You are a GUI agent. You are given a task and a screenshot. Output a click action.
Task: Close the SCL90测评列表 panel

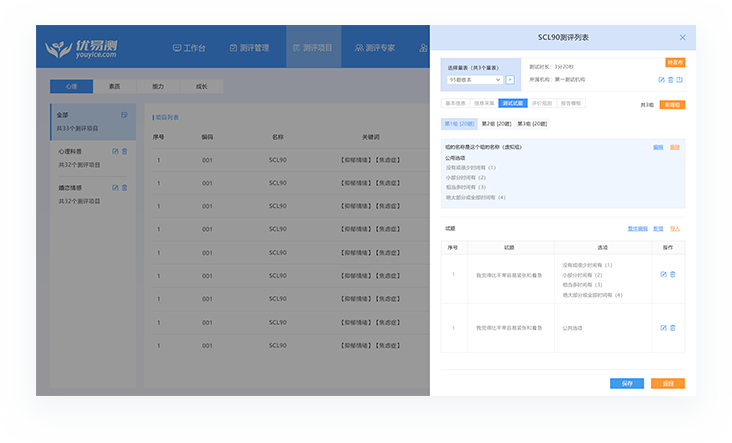coord(683,37)
